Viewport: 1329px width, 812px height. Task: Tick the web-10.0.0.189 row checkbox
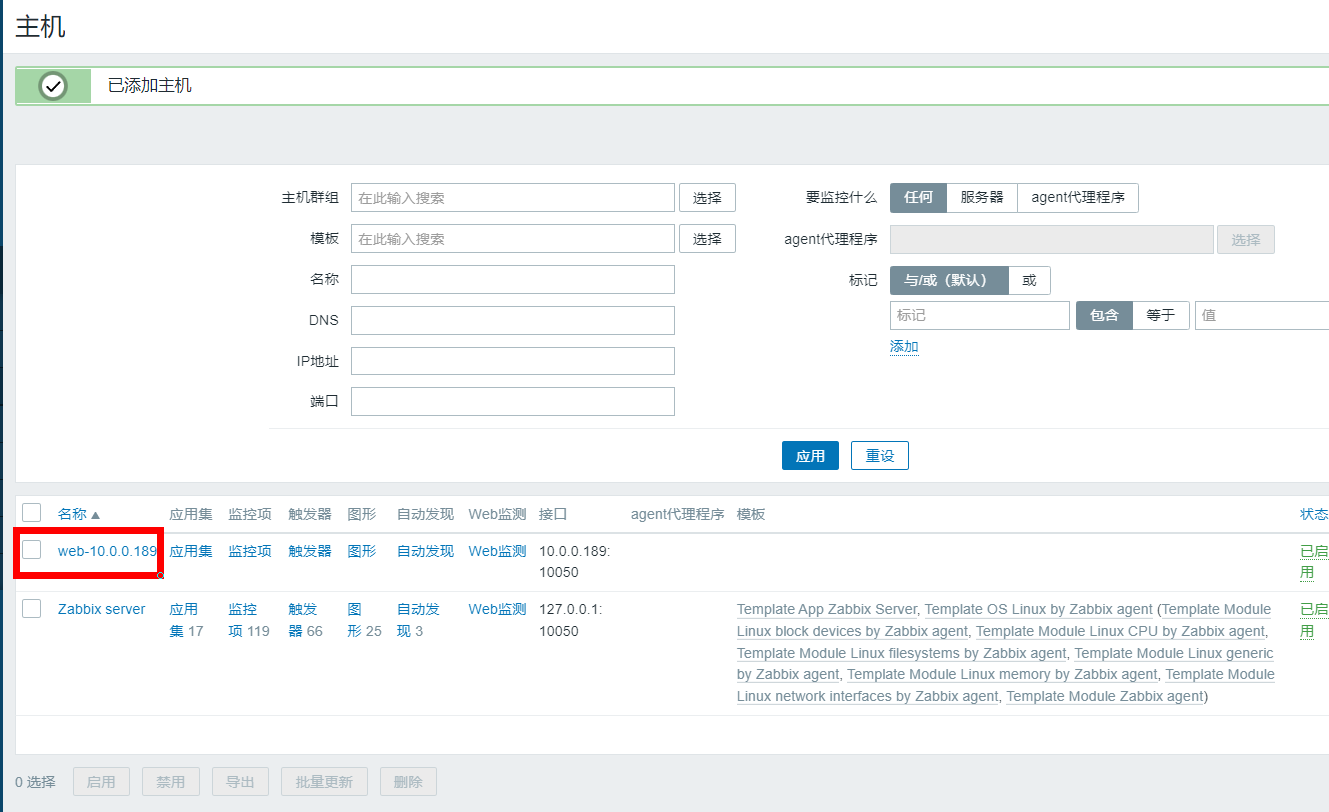32,550
